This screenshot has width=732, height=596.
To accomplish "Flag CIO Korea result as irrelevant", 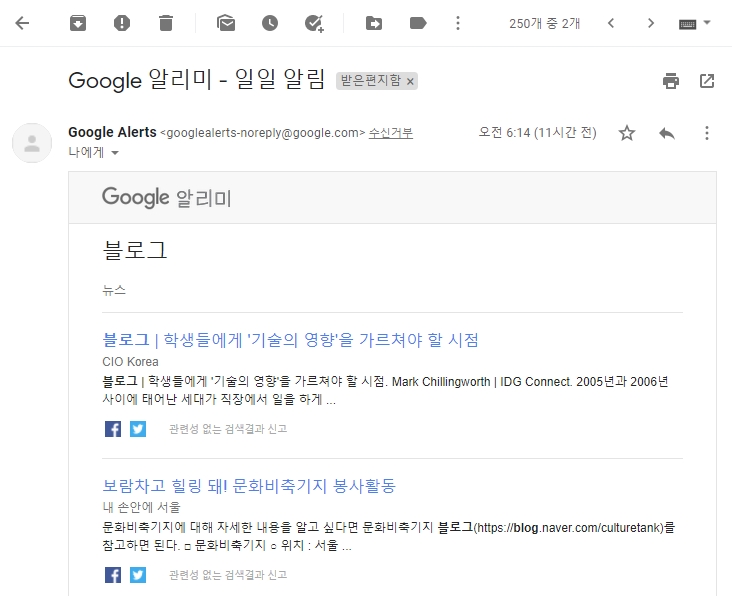I will [228, 429].
